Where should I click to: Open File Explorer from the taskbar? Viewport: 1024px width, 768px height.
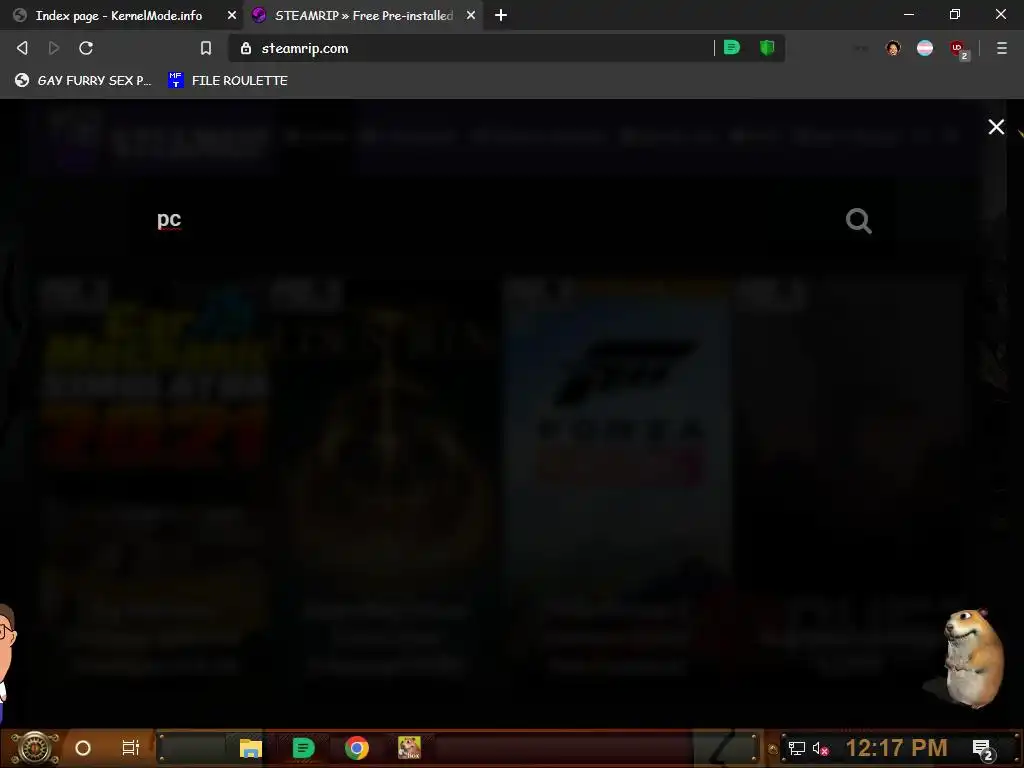(x=251, y=748)
